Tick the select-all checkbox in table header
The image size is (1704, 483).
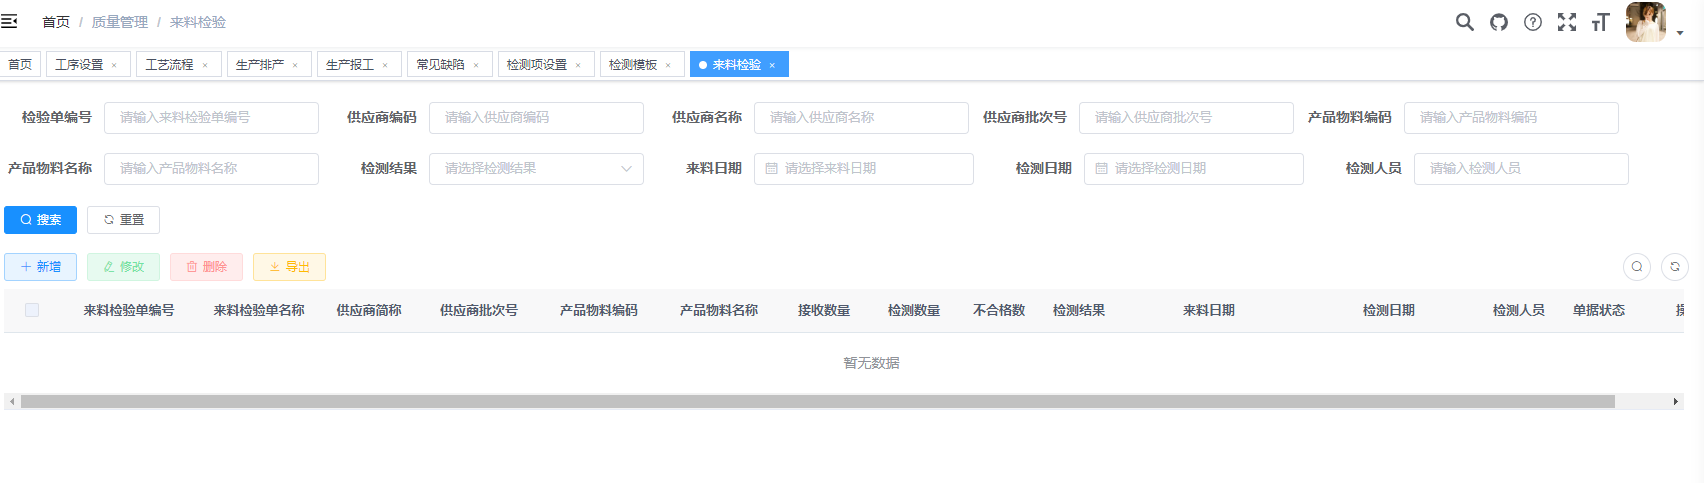(32, 310)
